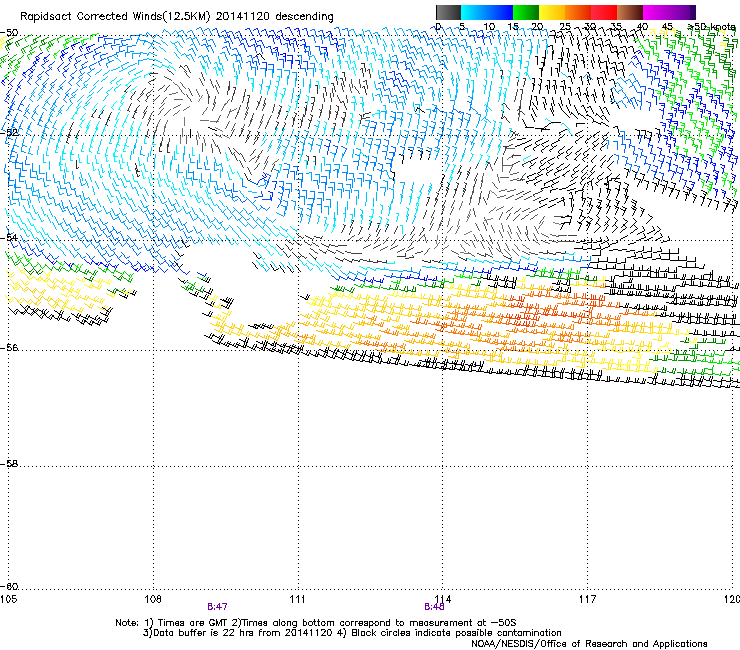
Task: Click the purple 8:47 swath time label
Action: (x=217, y=607)
